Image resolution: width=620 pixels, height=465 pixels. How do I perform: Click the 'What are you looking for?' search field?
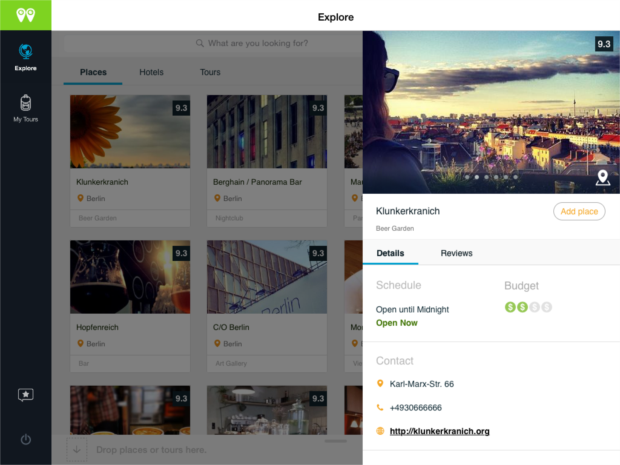tap(258, 44)
